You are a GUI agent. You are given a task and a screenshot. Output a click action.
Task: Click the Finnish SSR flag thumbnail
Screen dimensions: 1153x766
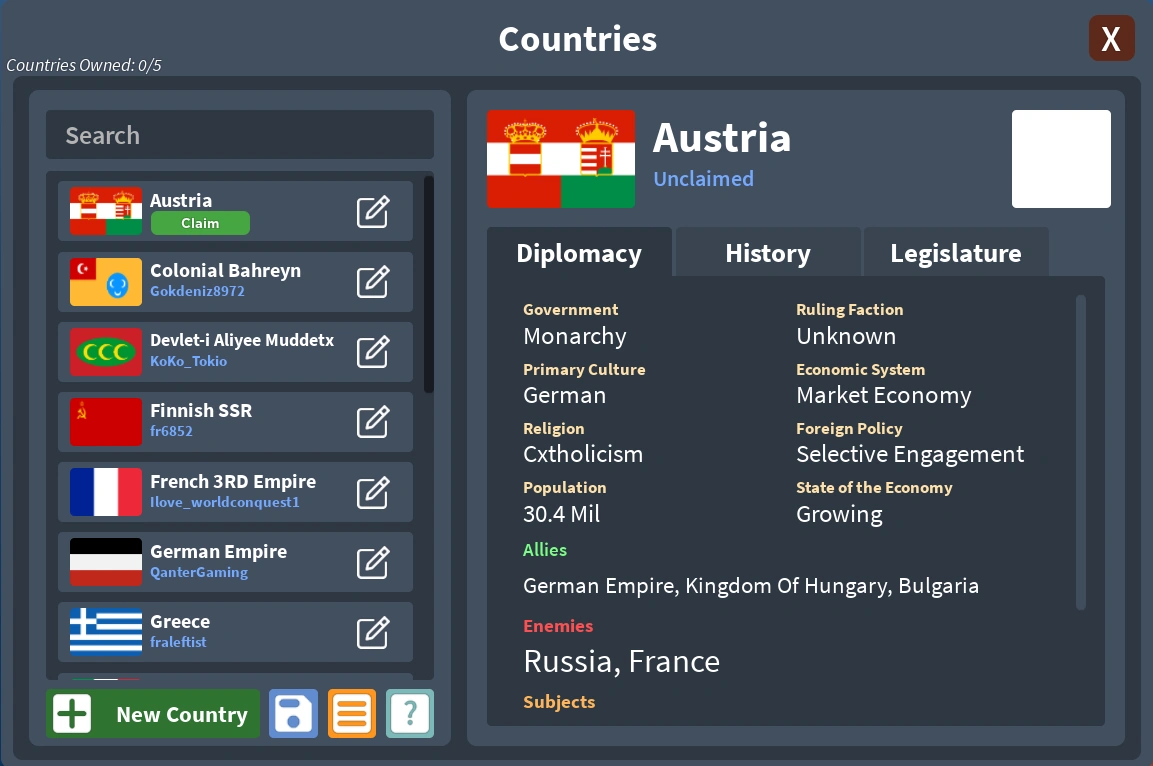pyautogui.click(x=105, y=421)
